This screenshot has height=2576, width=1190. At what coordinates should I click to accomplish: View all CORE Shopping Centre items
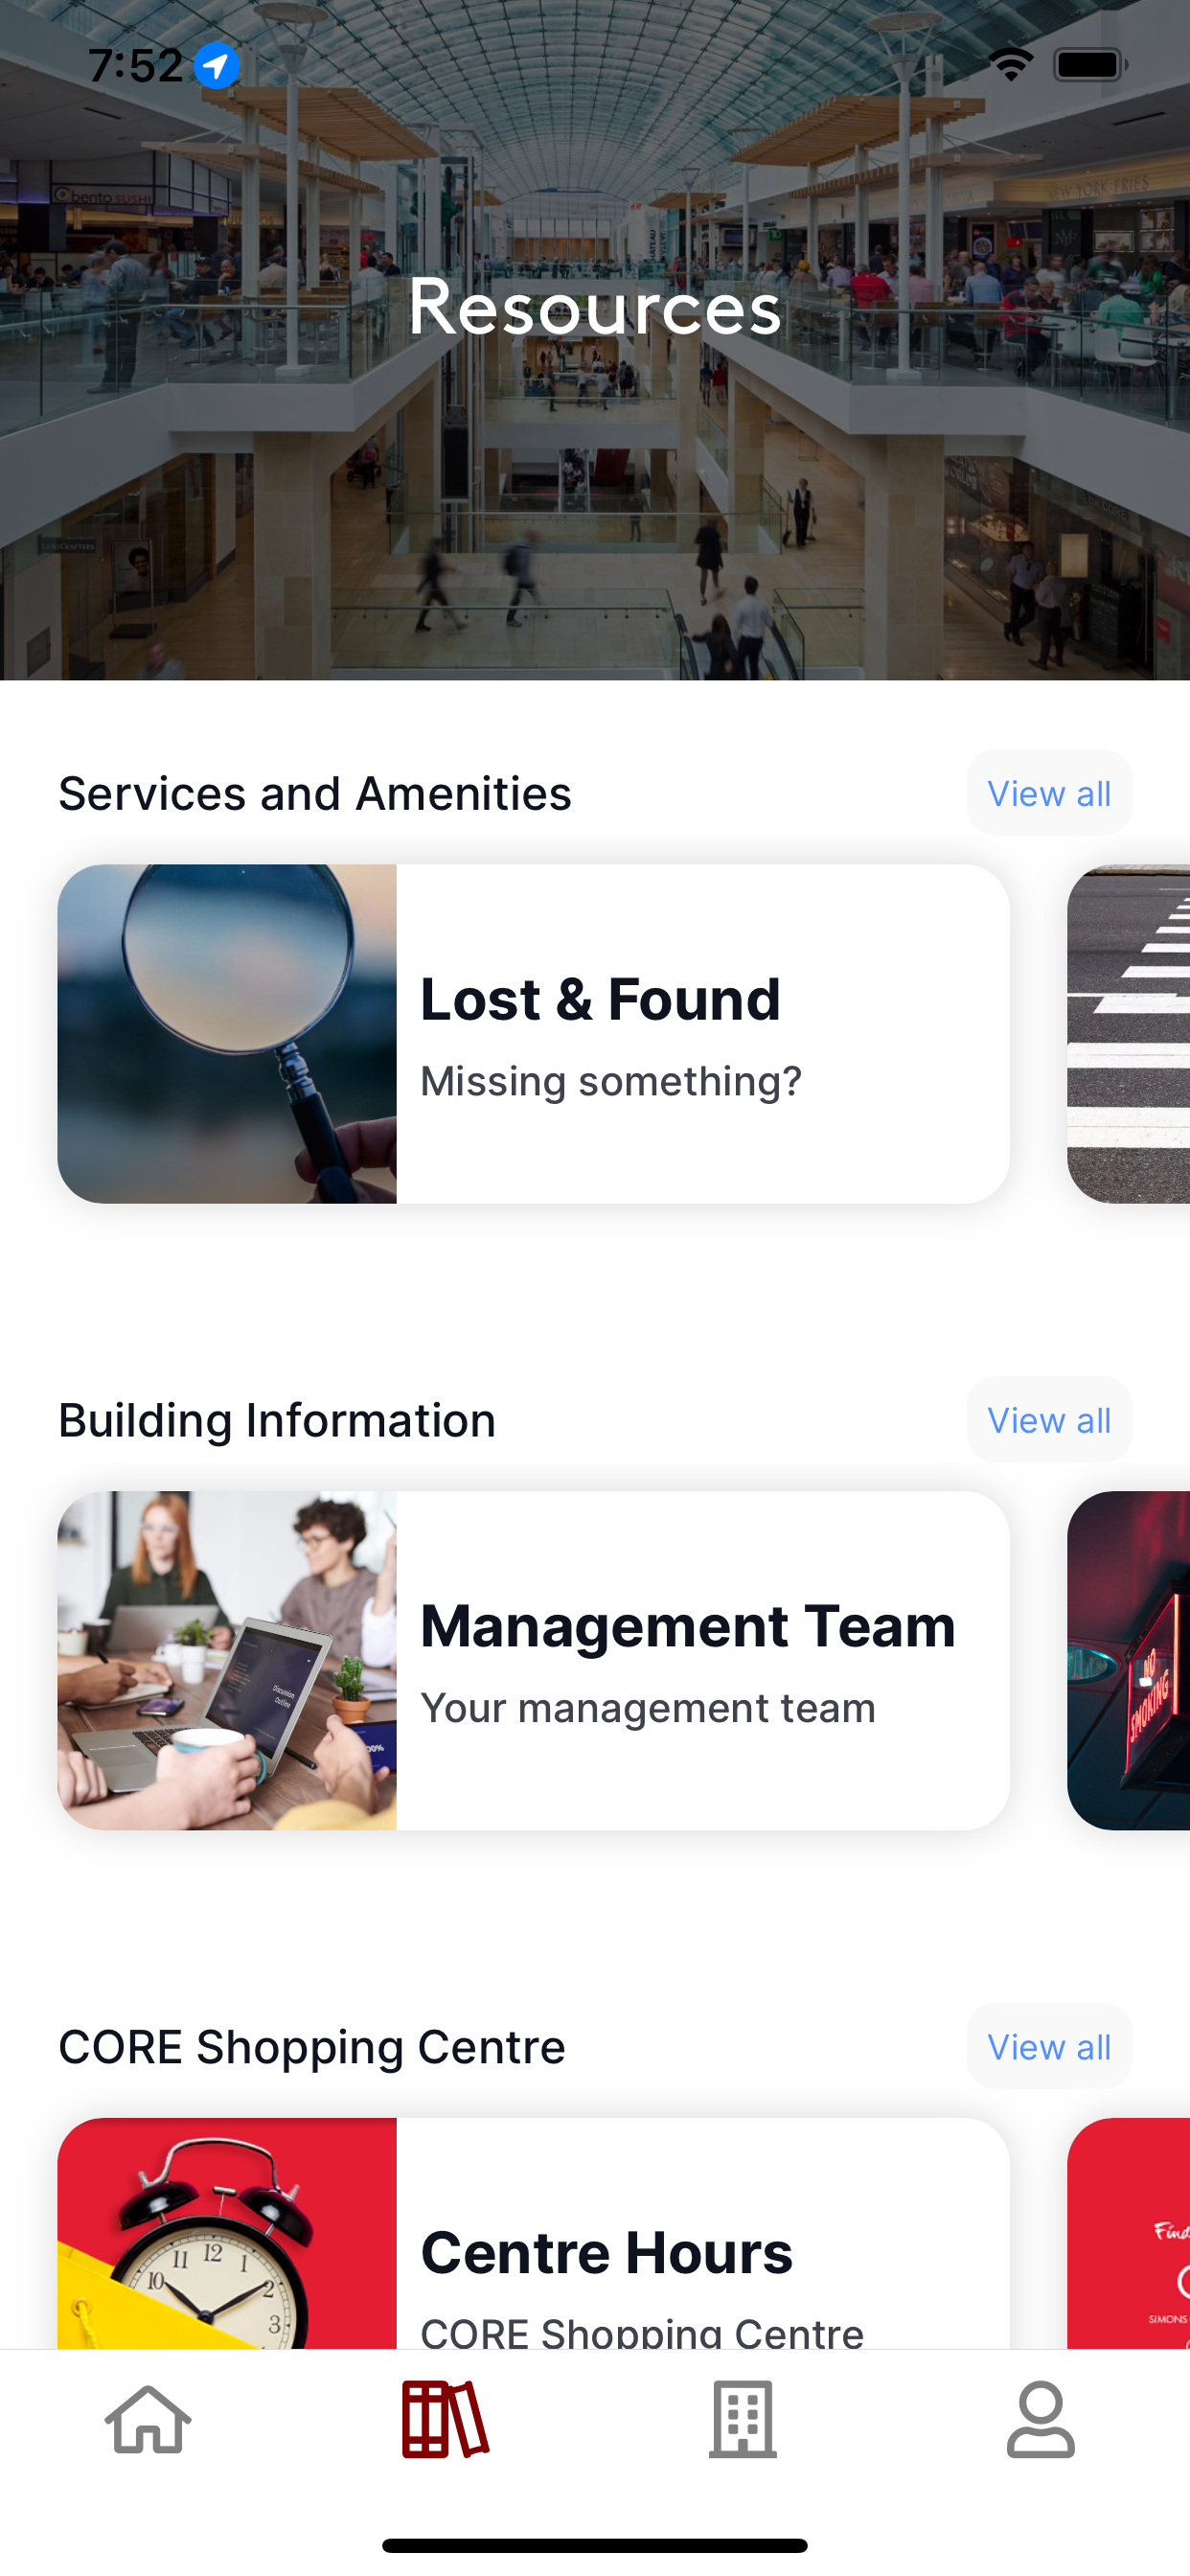tap(1049, 2047)
